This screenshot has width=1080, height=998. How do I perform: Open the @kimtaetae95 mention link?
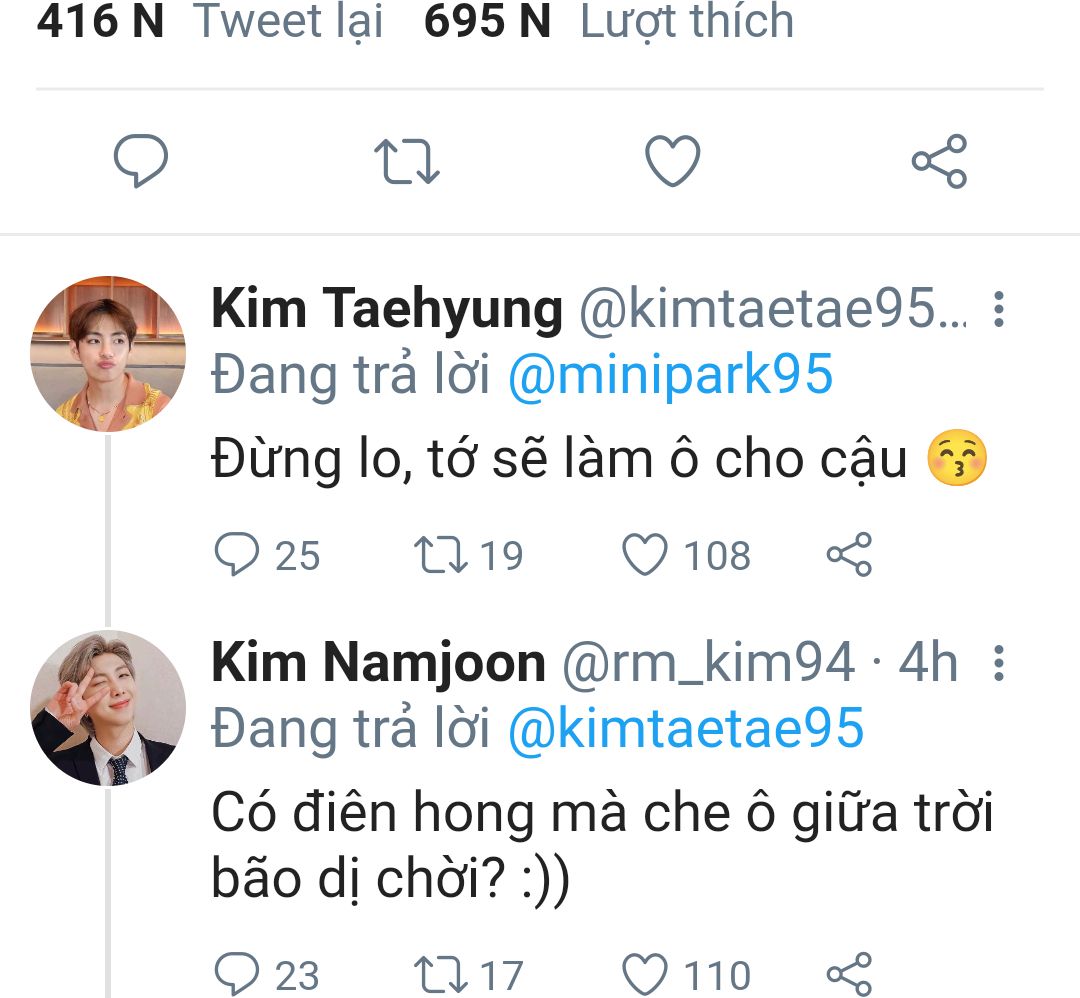pos(686,729)
